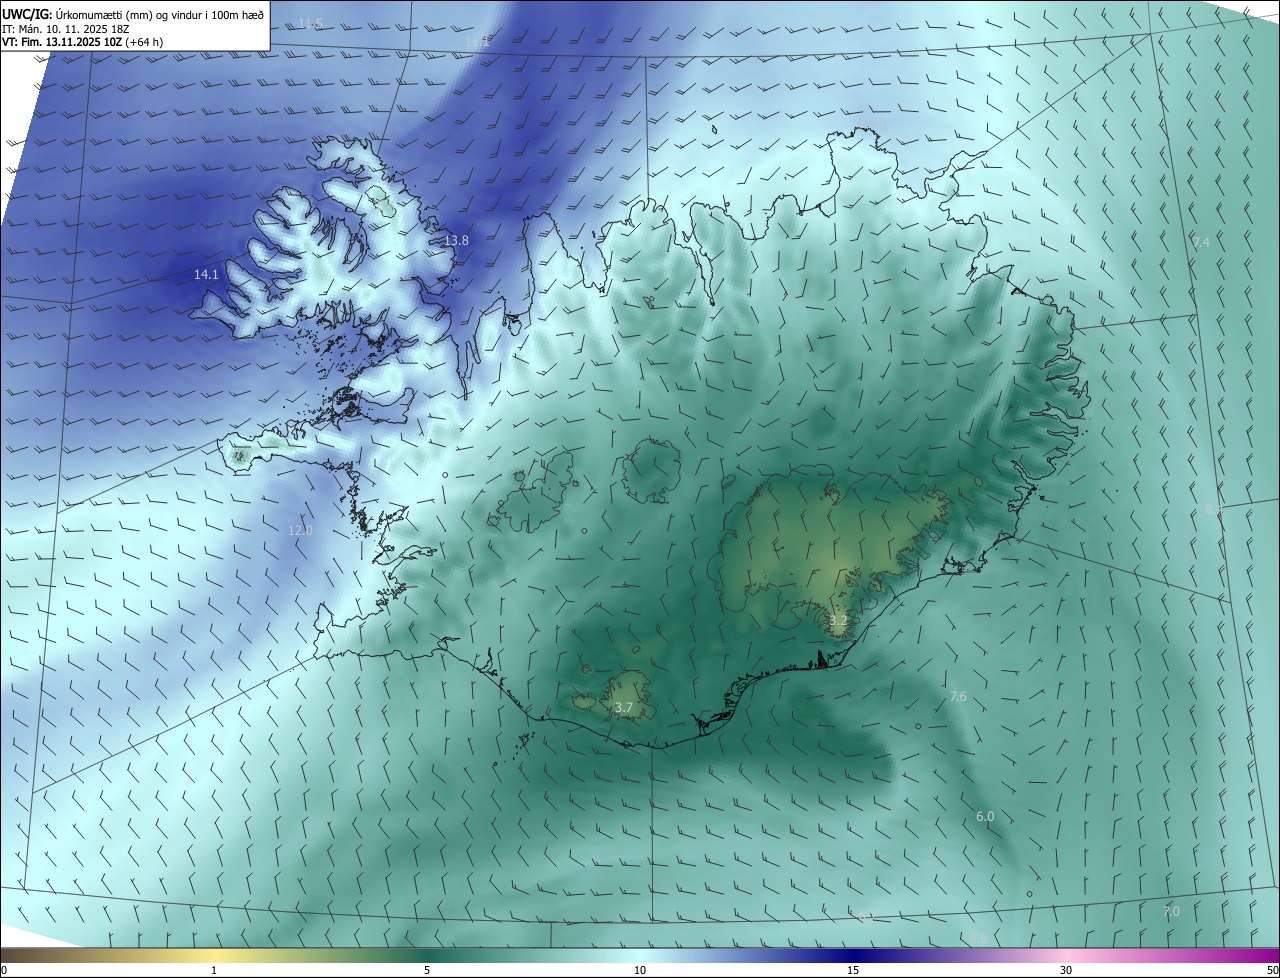Click the 0 tick on the color scale

click(x=4, y=970)
